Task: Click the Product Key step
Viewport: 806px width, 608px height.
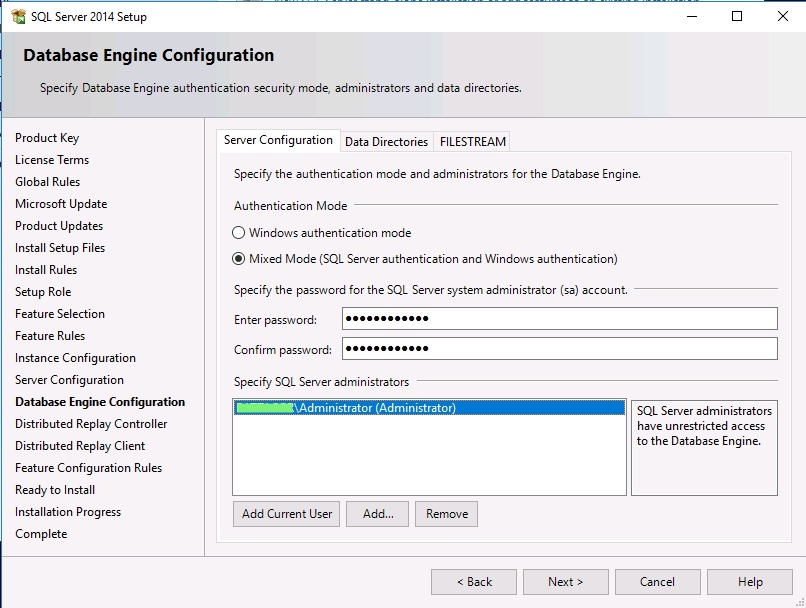Action: (x=47, y=138)
